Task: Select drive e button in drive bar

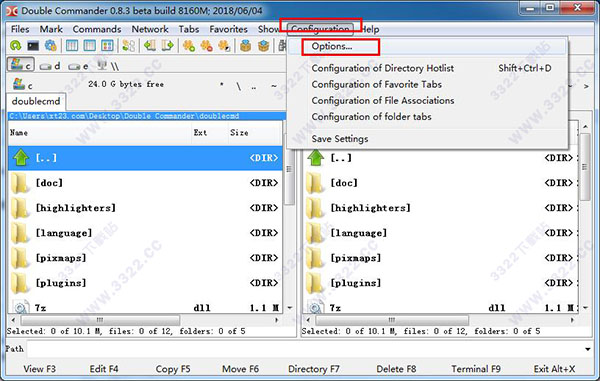Action: click(x=78, y=66)
